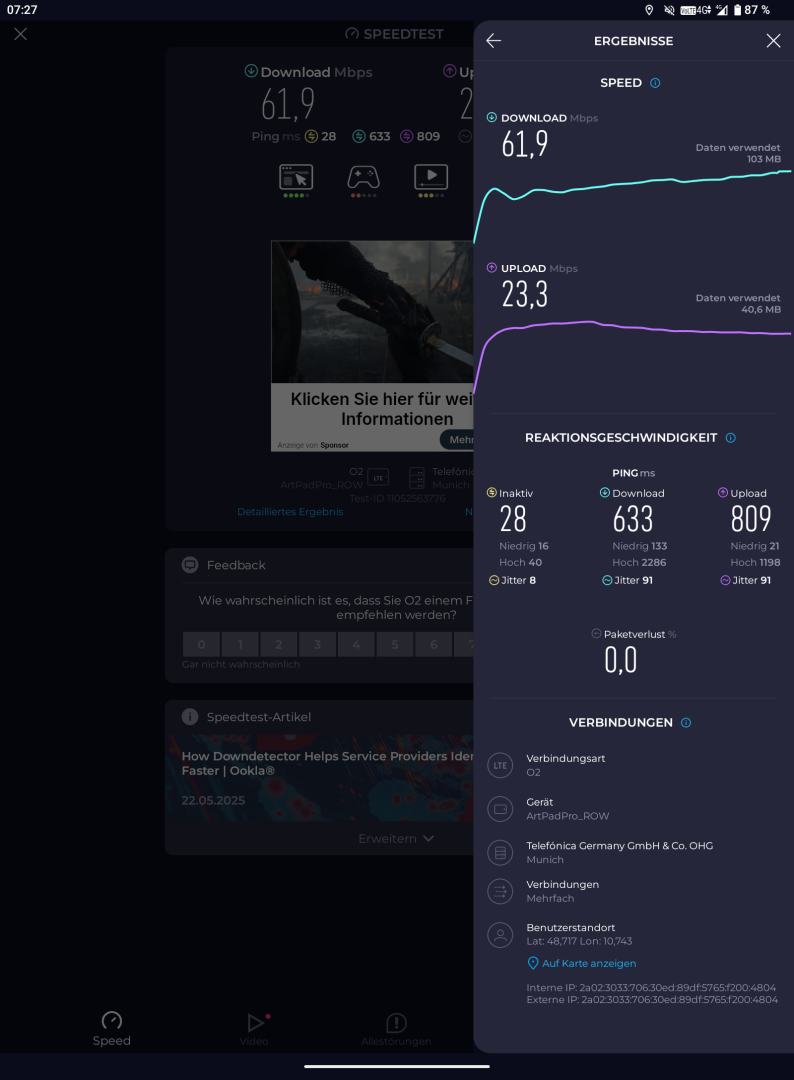This screenshot has height=1080, width=794.
Task: Click Interne IP address text
Action: pos(651,987)
